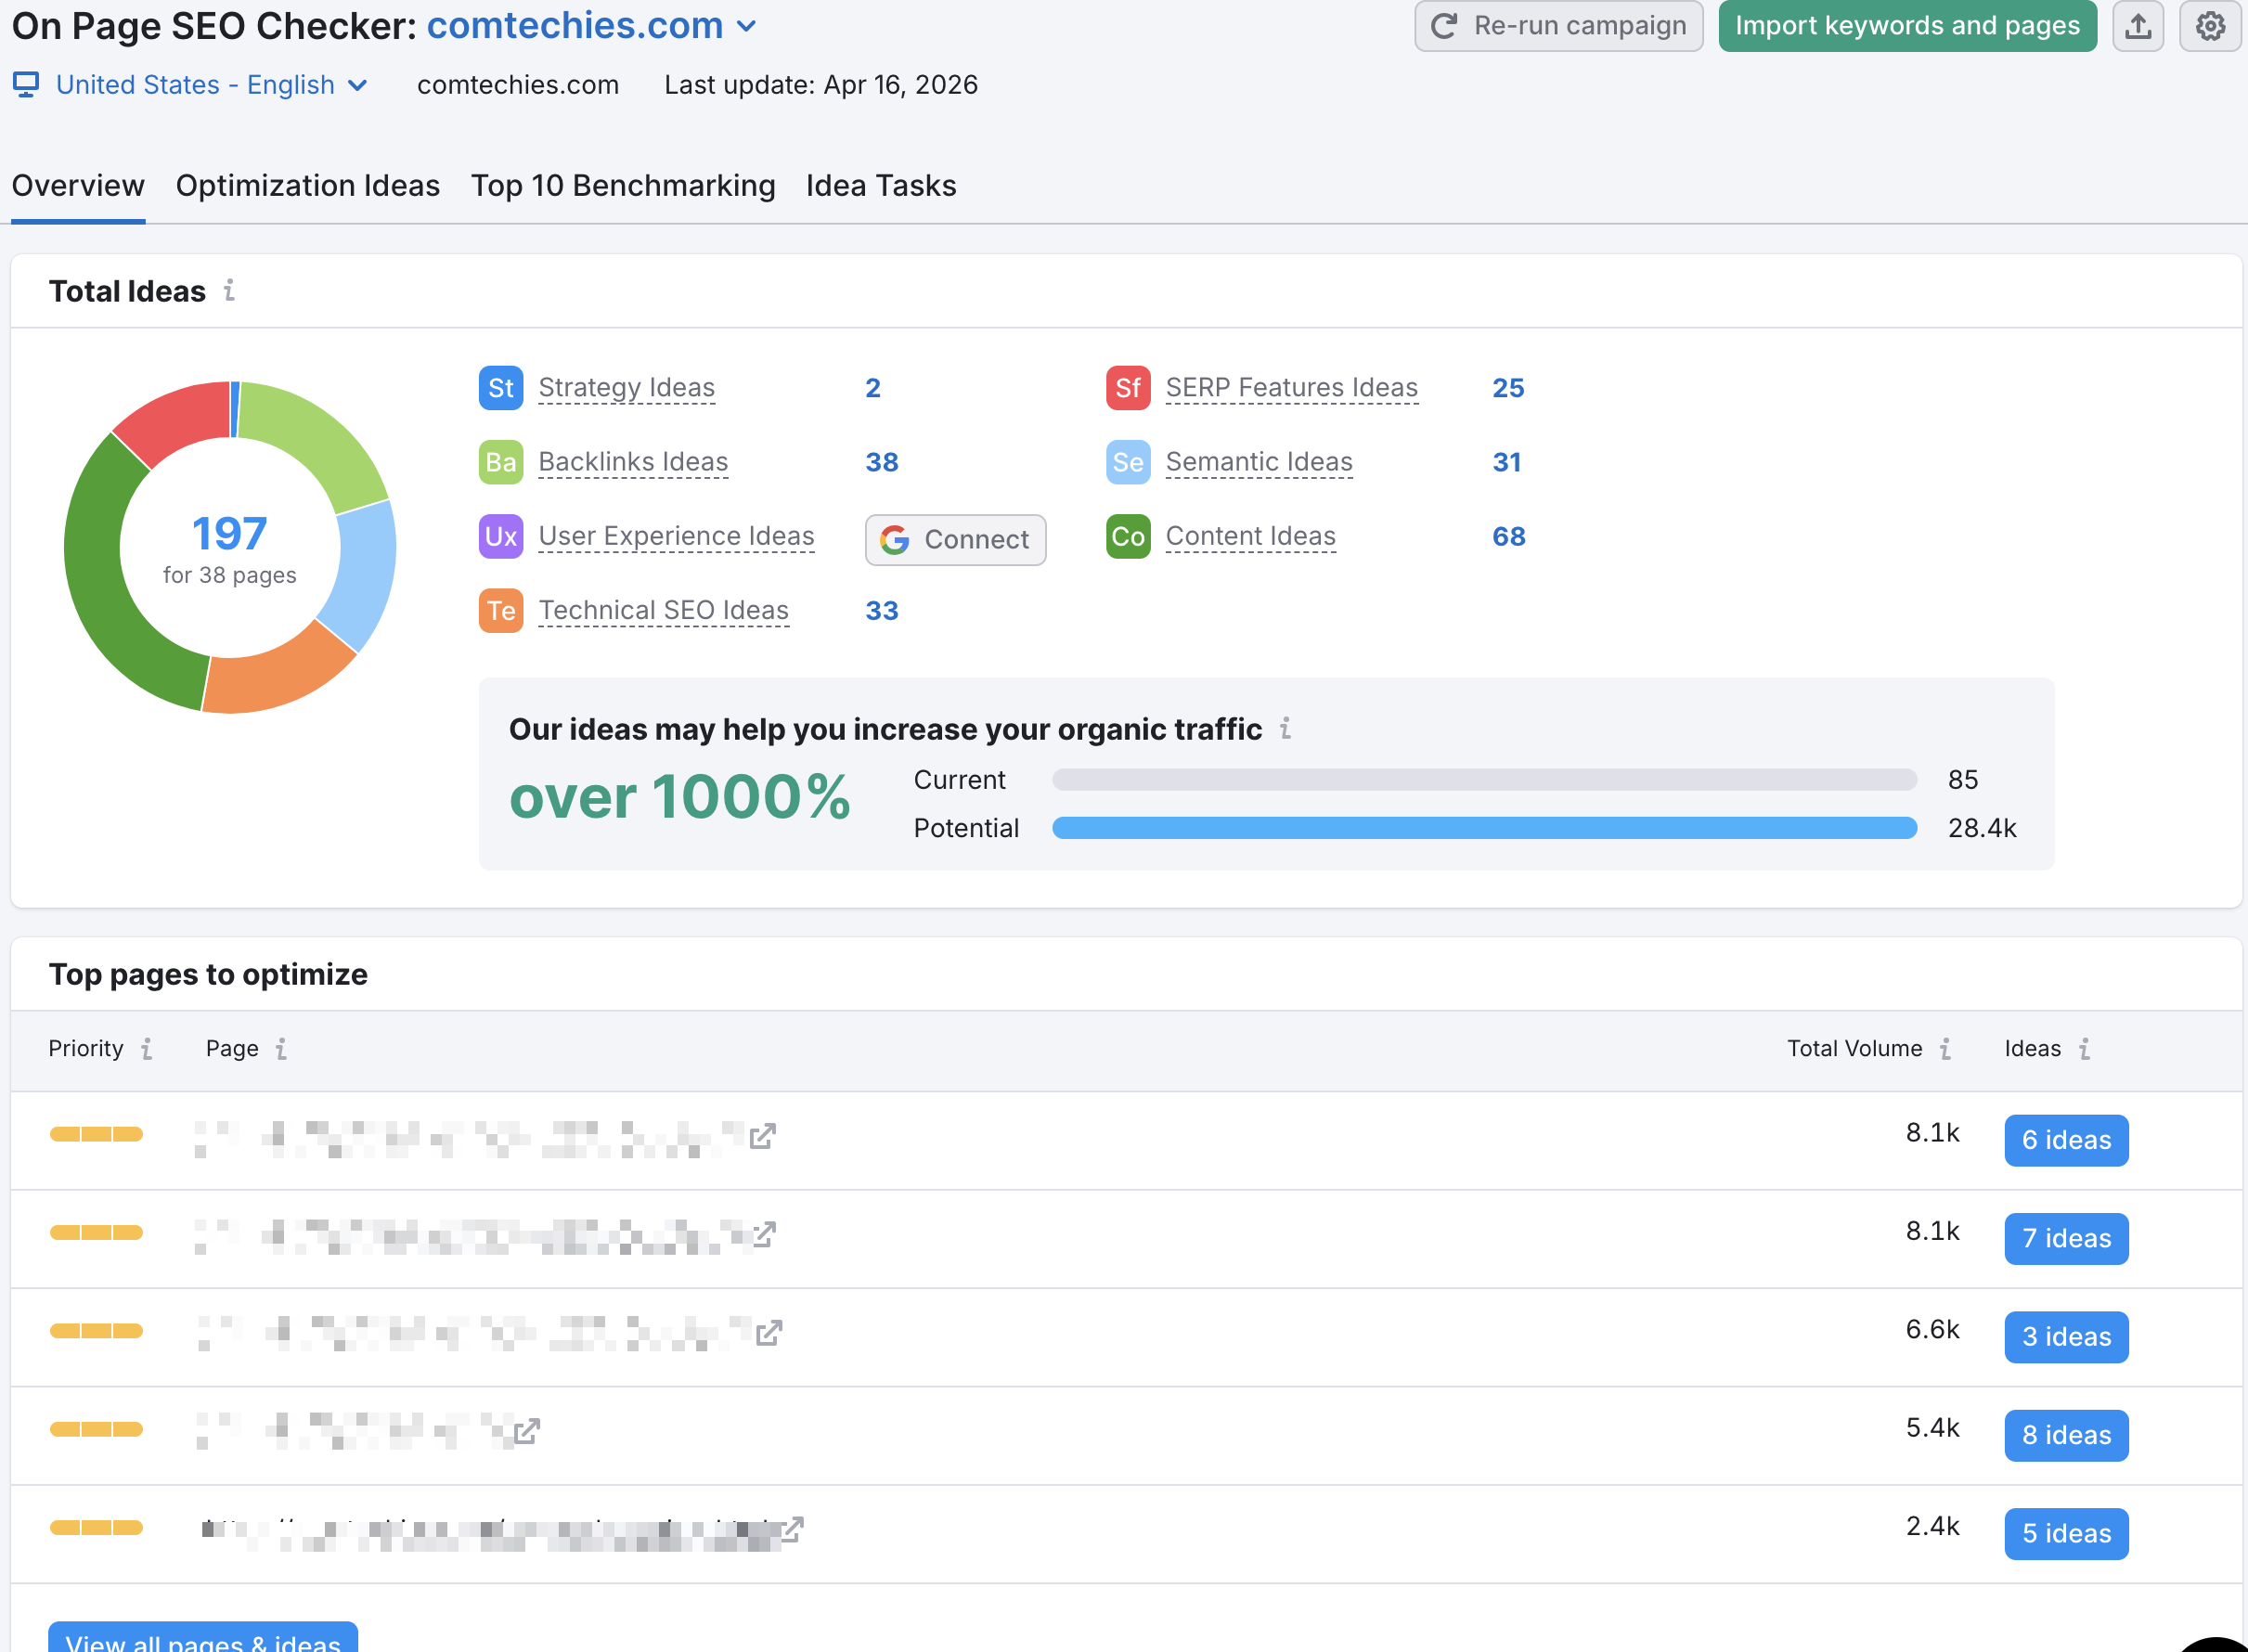Click the Re-run campaign button
The width and height of the screenshot is (2248, 1652).
pyautogui.click(x=1558, y=26)
